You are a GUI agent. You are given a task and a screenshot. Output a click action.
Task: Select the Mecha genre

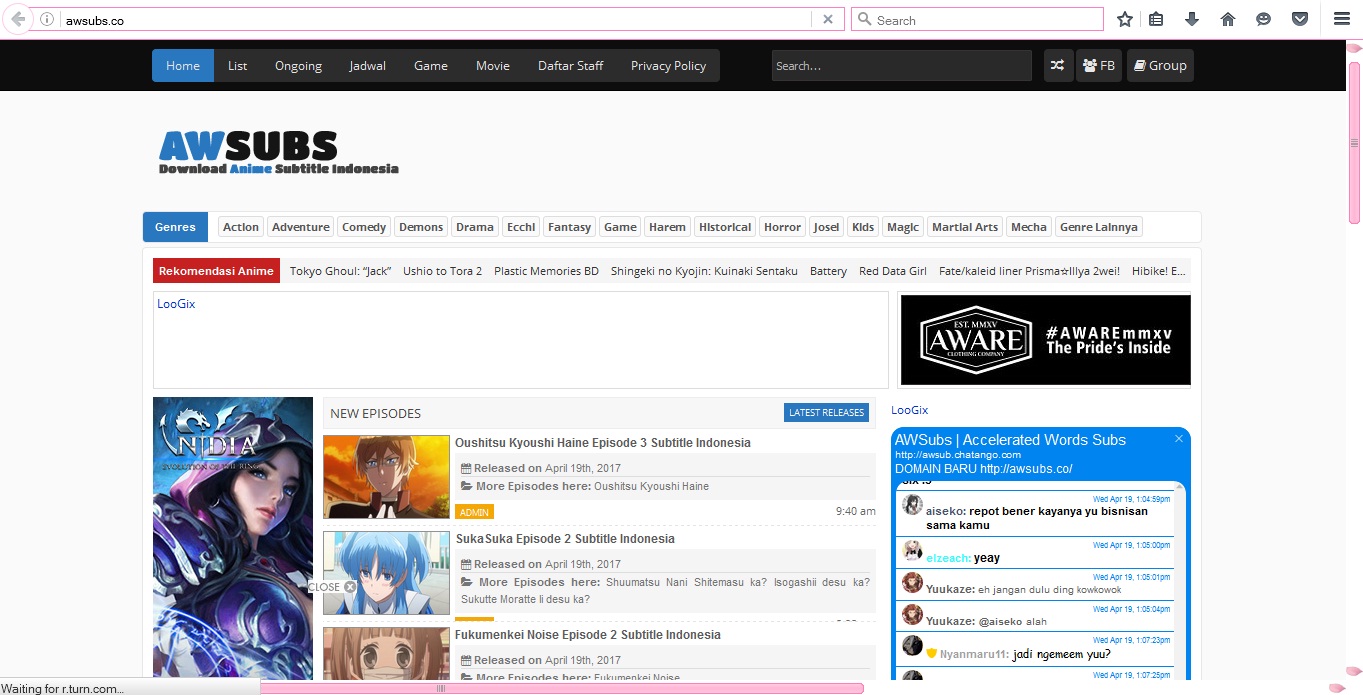[1029, 227]
